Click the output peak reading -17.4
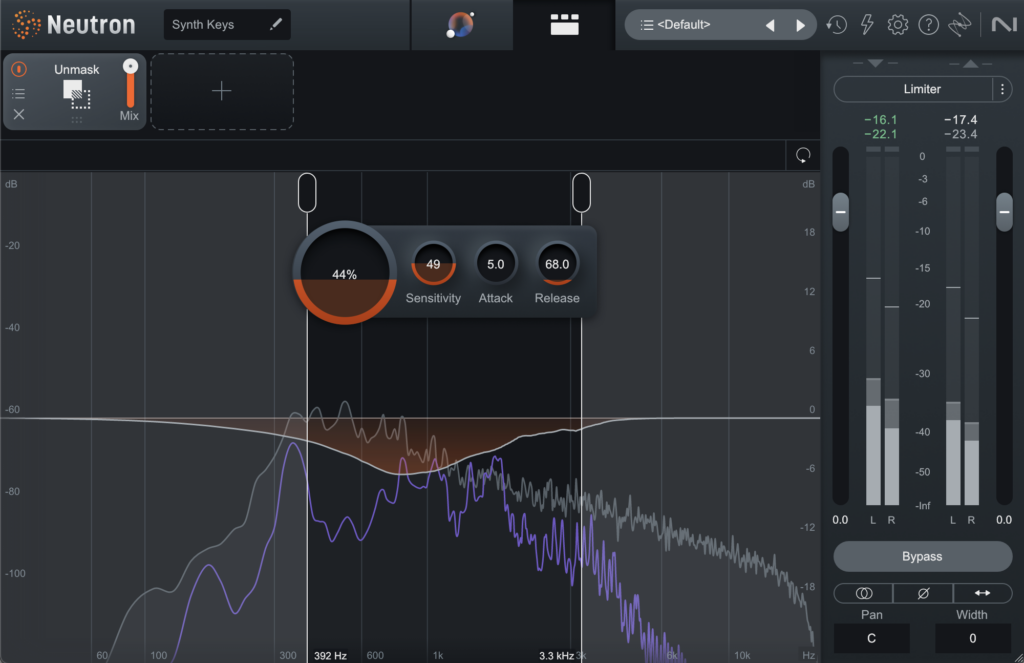This screenshot has width=1024, height=663. pyautogui.click(x=960, y=120)
